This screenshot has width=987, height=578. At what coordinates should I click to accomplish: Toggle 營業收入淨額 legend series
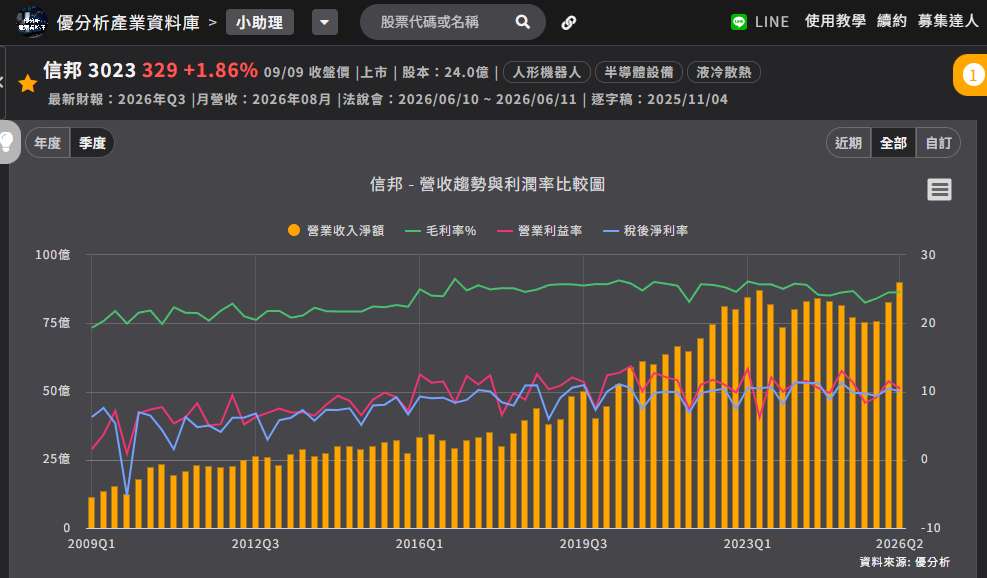[336, 230]
